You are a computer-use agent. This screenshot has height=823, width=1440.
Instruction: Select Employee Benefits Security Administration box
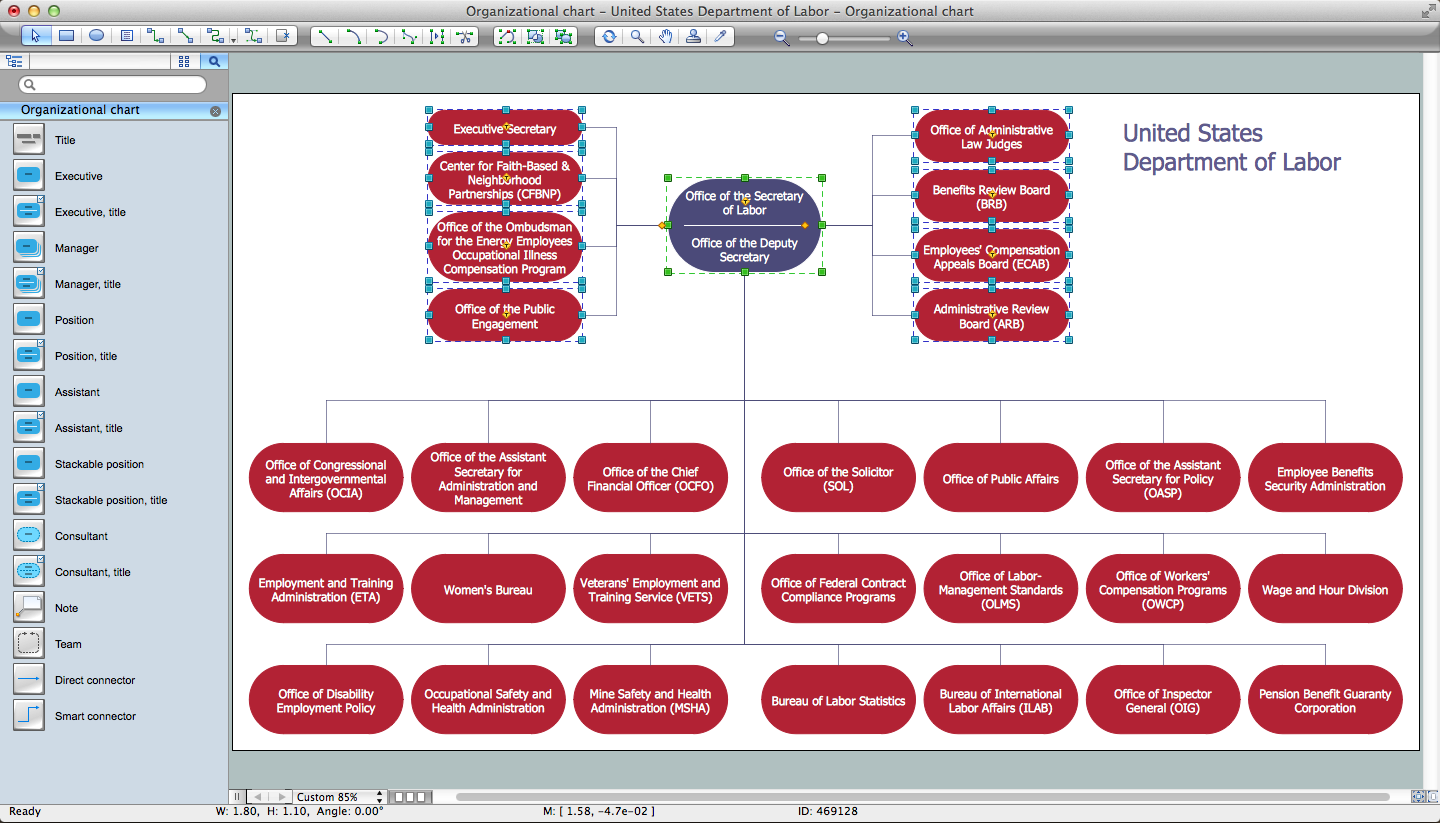1325,478
